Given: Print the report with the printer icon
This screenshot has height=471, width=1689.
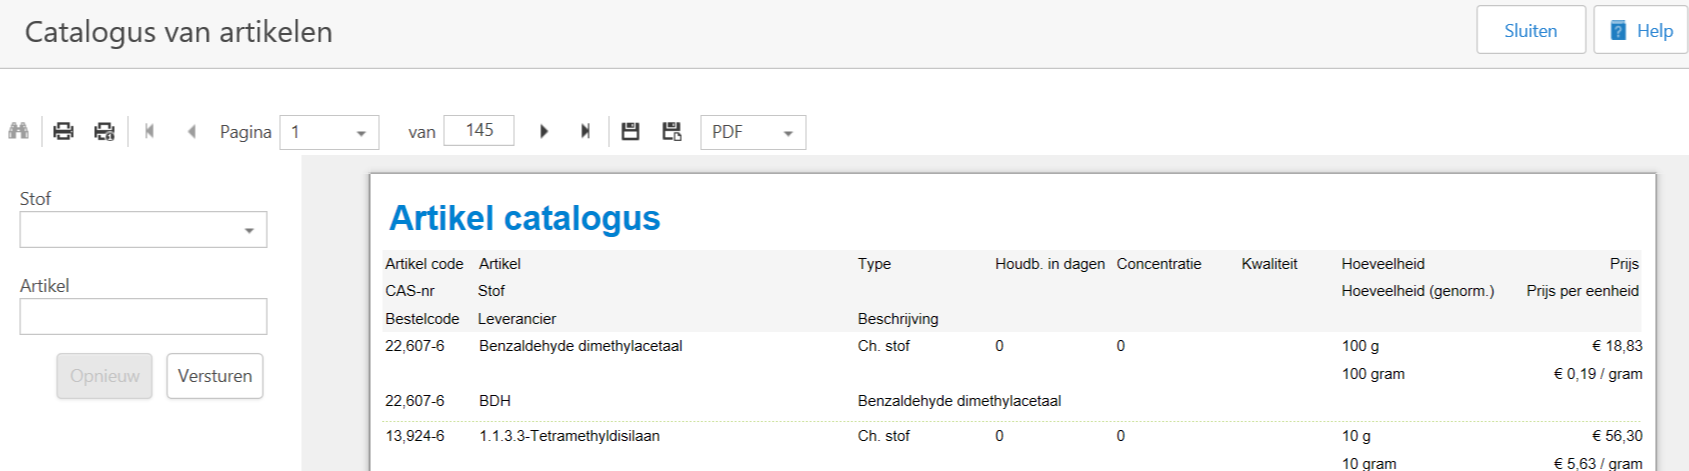Looking at the screenshot, I should [x=63, y=131].
